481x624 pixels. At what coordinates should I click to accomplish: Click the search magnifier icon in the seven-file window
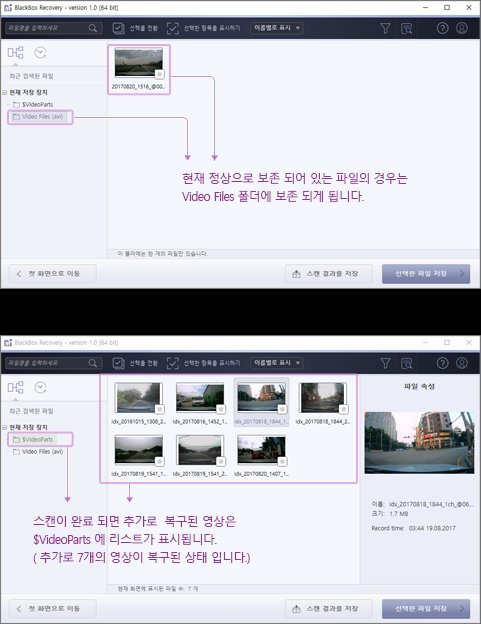(93, 363)
